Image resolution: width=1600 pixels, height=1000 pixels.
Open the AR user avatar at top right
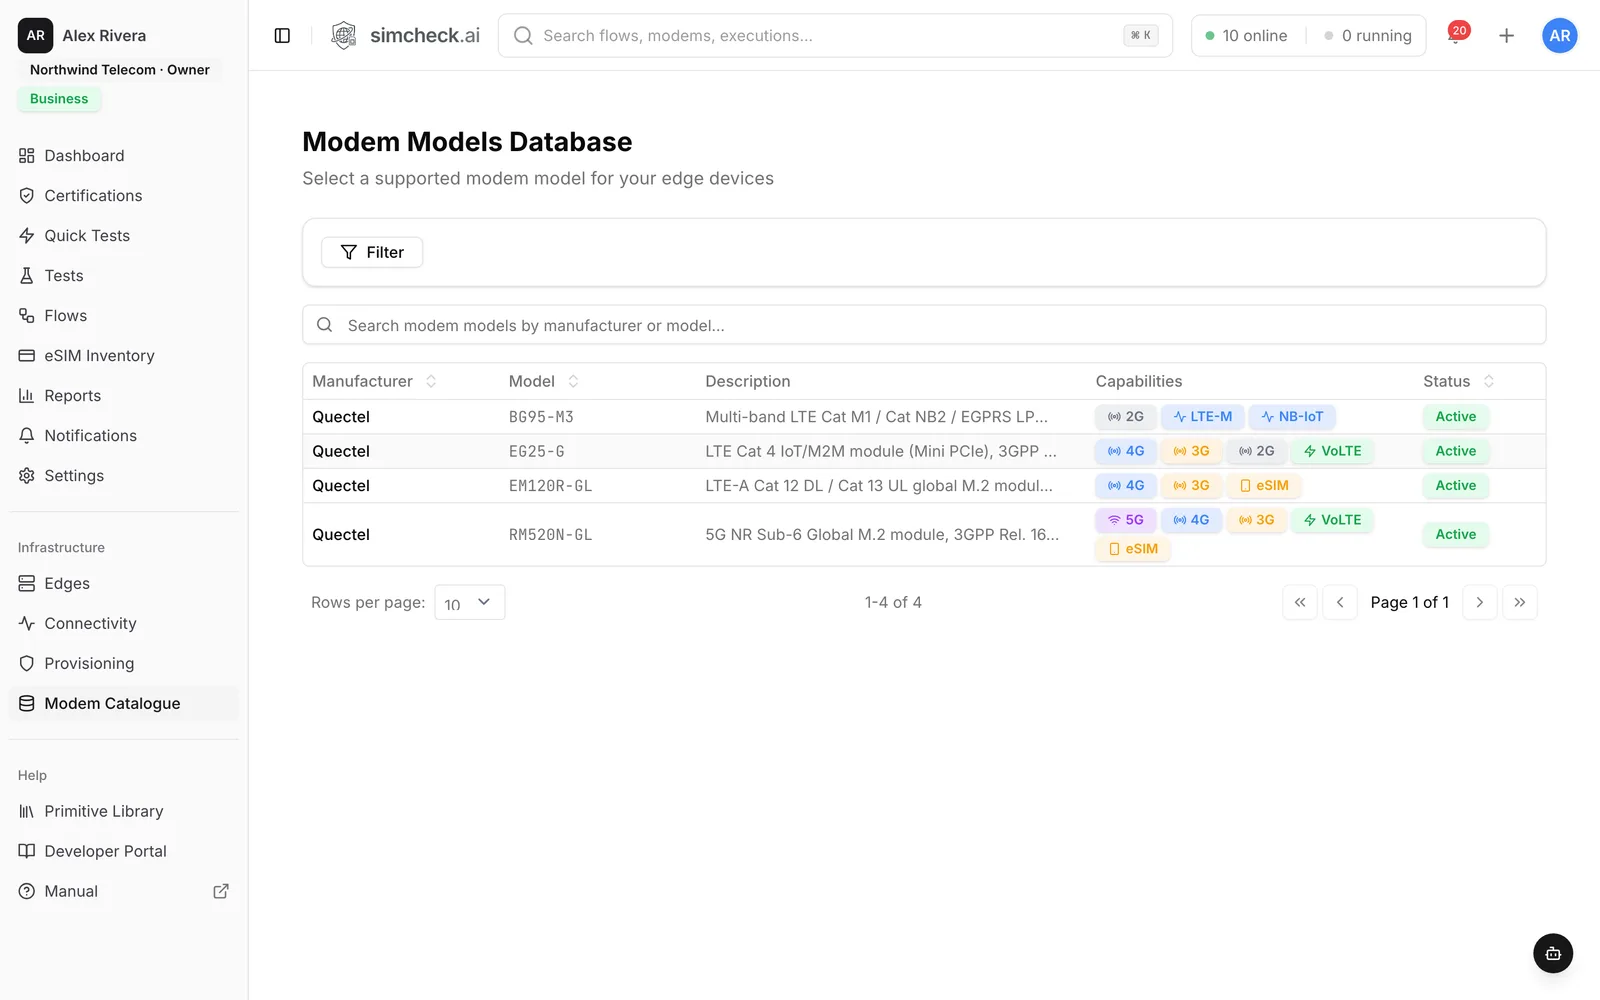pyautogui.click(x=1559, y=36)
